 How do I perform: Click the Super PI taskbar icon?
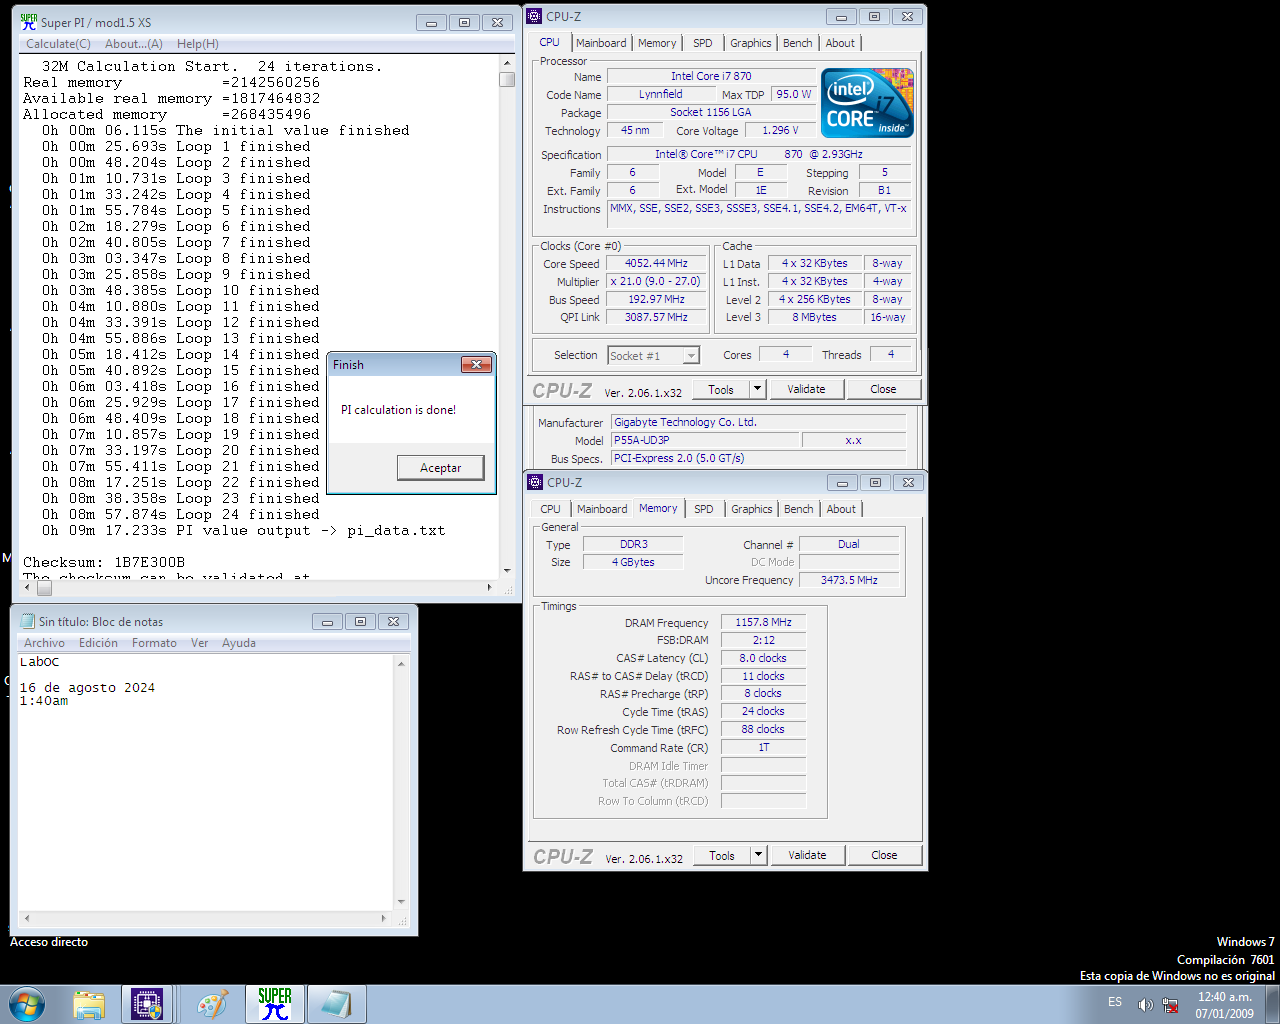point(274,1004)
